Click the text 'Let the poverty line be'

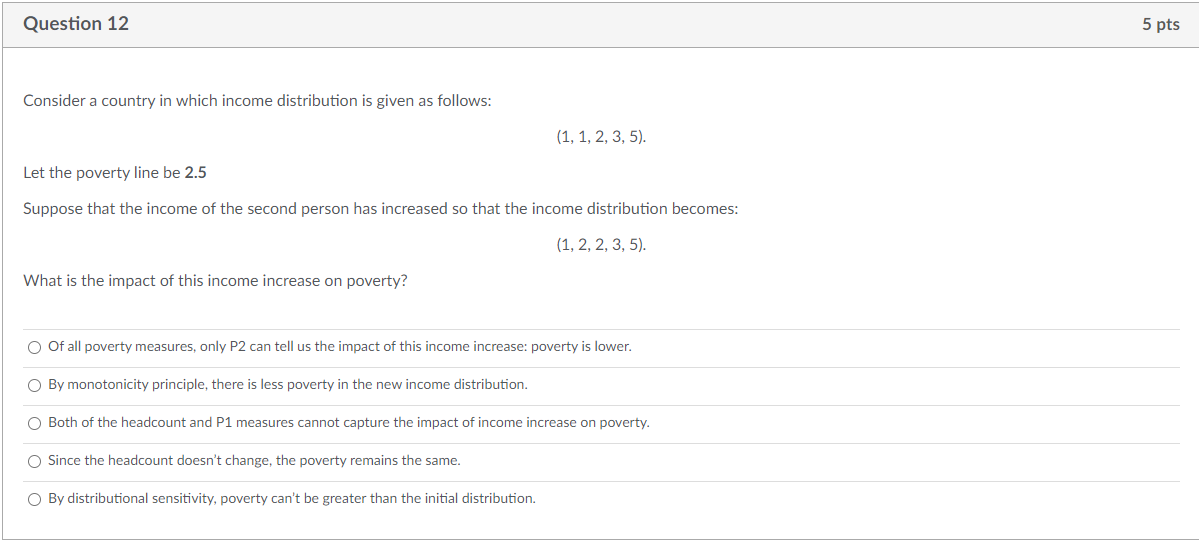[102, 173]
